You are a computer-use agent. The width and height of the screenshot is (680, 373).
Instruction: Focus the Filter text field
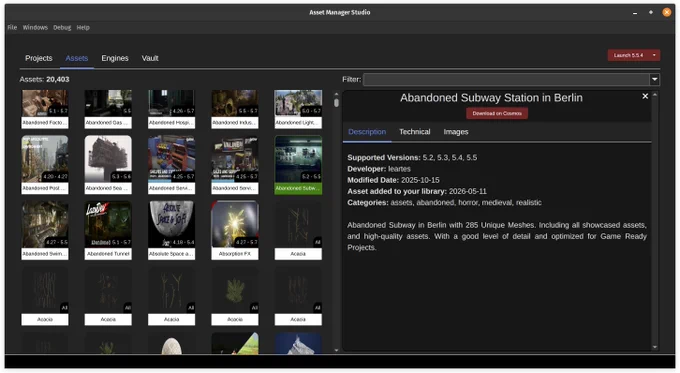point(506,79)
